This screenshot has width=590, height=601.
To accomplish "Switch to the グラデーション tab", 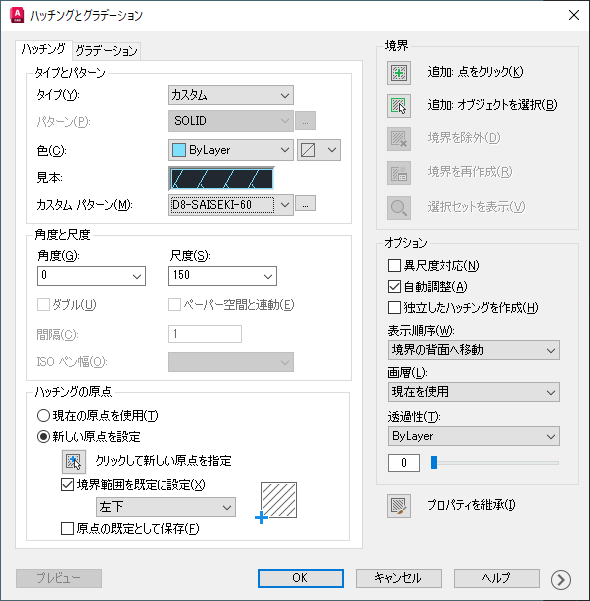I will pos(107,51).
